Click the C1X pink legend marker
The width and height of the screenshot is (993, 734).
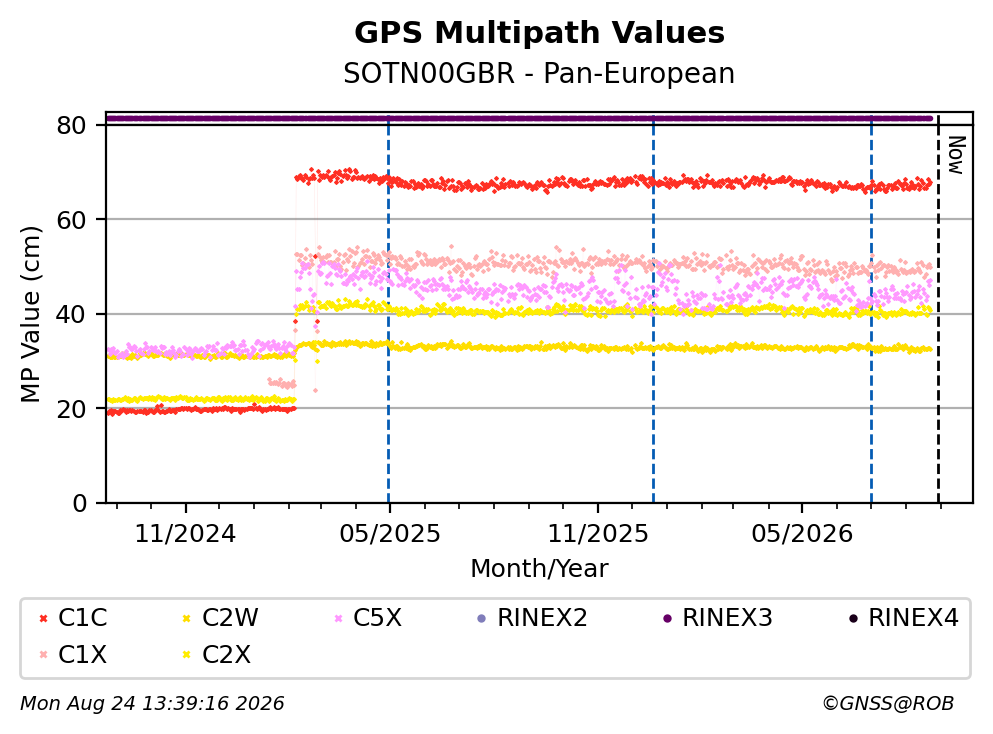[x=43, y=655]
